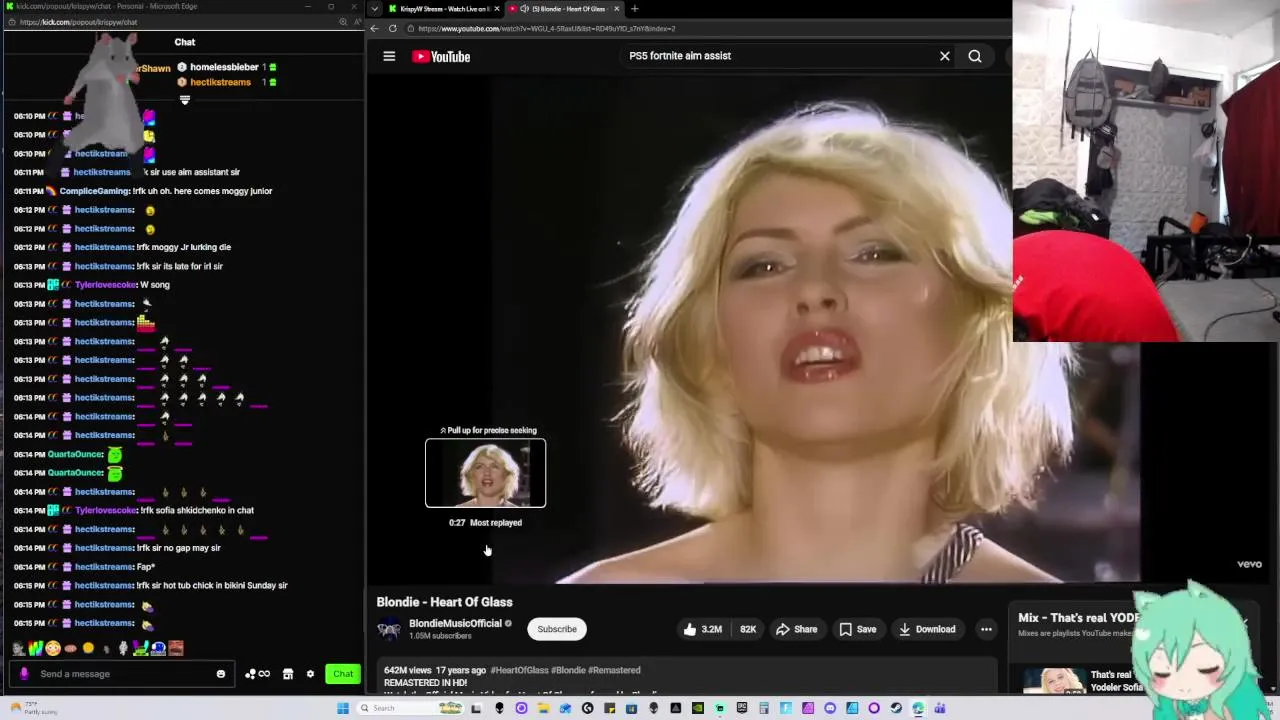Screen dimensions: 1280x720
Task: Download the Heart Of Glass video
Action: tap(927, 629)
